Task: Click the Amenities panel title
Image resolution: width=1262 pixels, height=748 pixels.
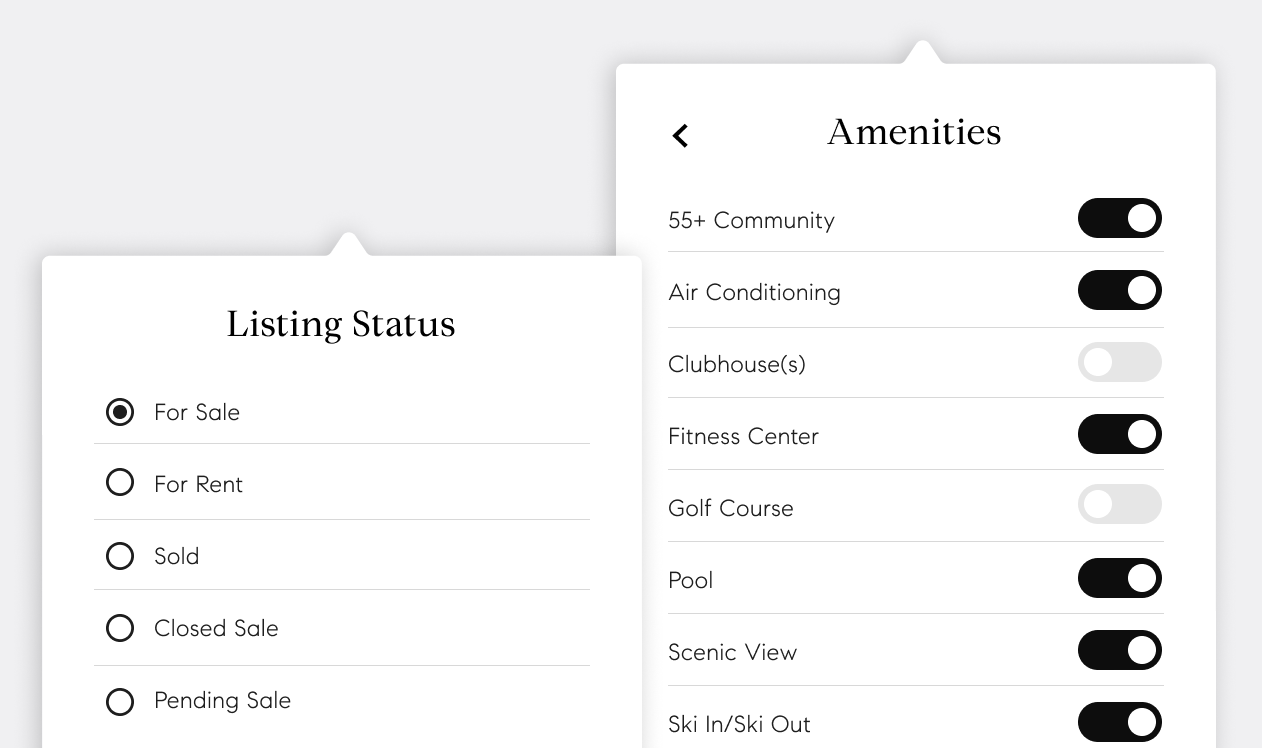Action: coord(914,132)
